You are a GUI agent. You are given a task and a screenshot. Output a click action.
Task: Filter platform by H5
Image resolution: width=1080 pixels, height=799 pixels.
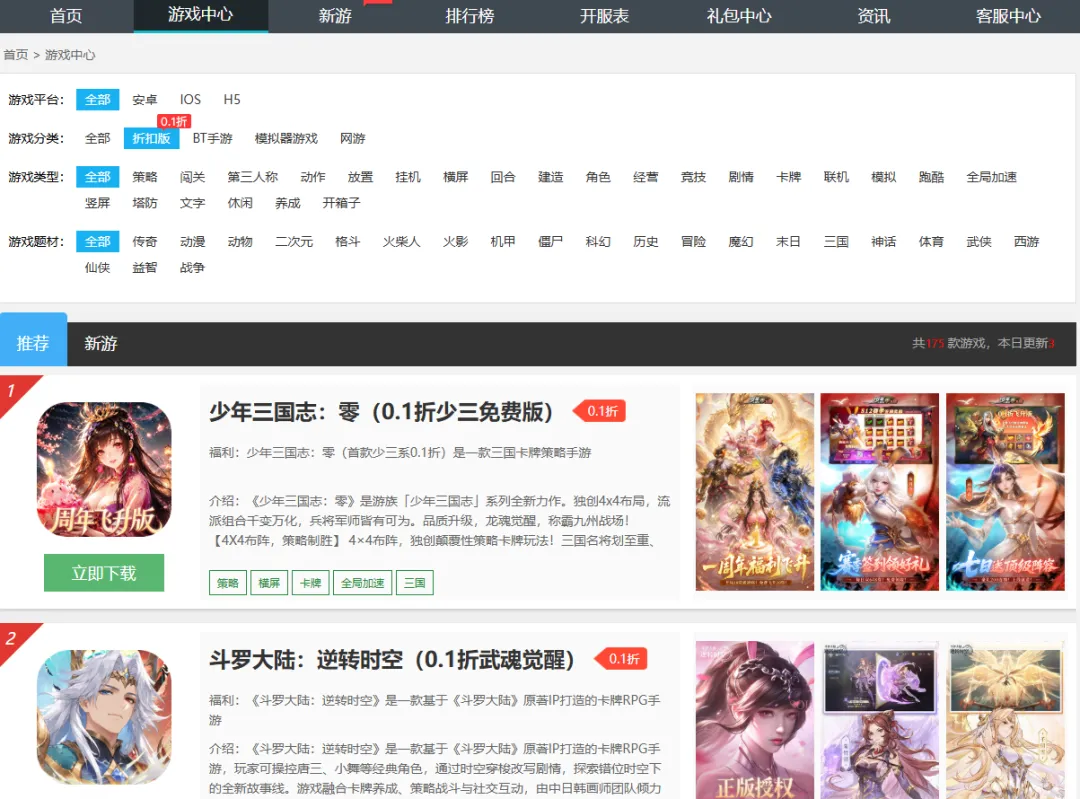[x=232, y=100]
